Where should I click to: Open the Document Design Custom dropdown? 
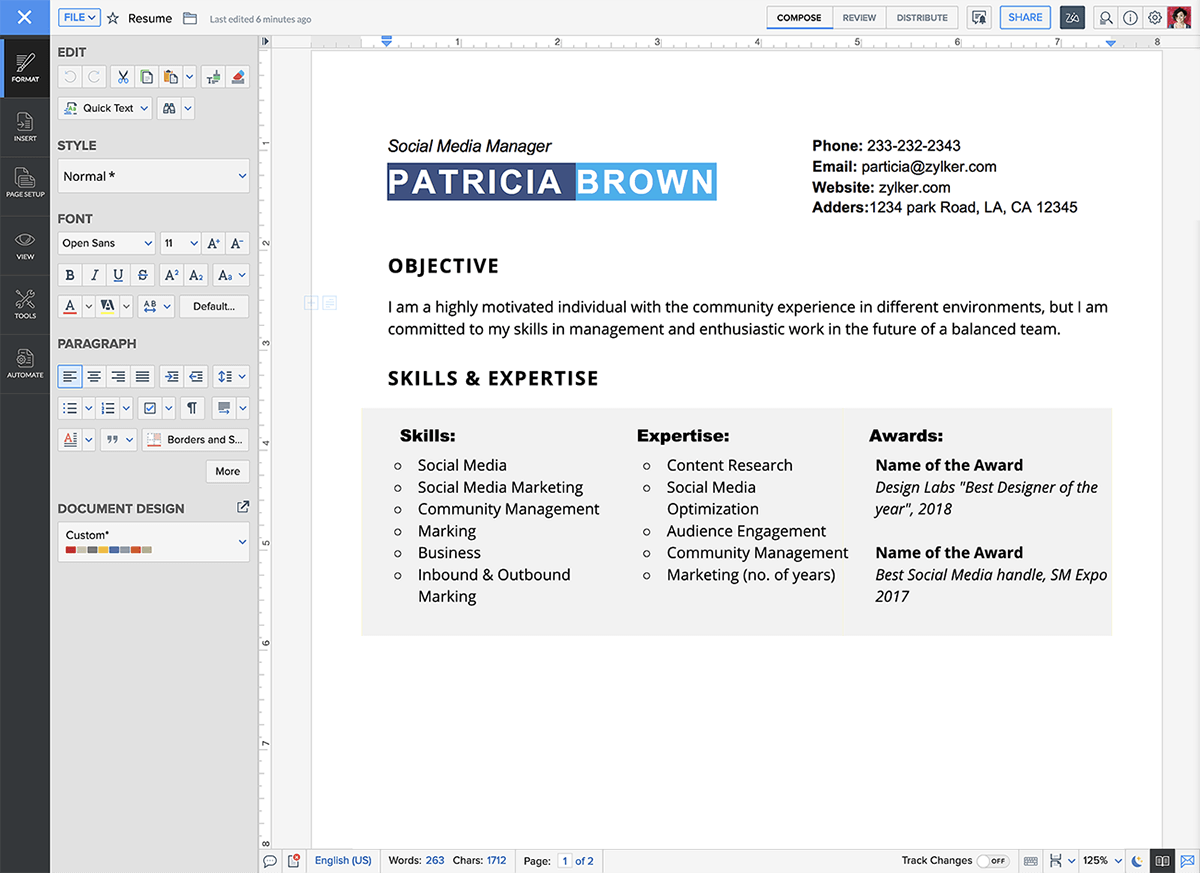coord(152,540)
